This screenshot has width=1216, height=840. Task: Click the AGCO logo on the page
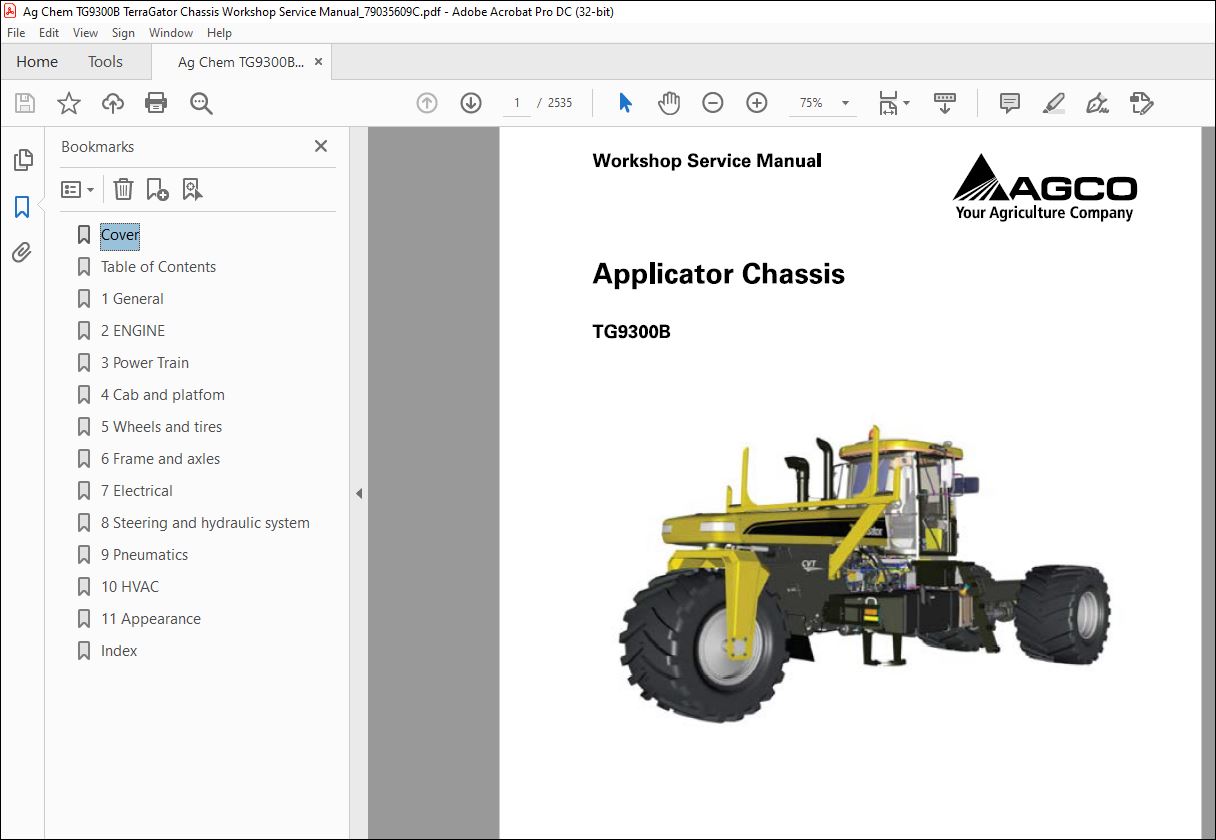click(1045, 187)
